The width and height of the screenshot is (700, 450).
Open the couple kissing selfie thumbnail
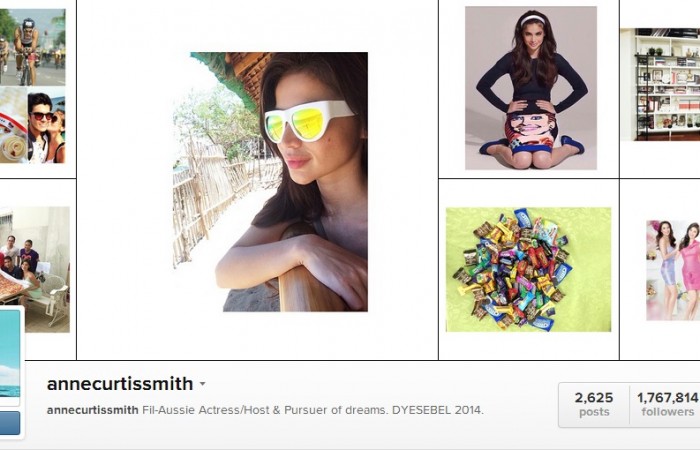[46, 127]
